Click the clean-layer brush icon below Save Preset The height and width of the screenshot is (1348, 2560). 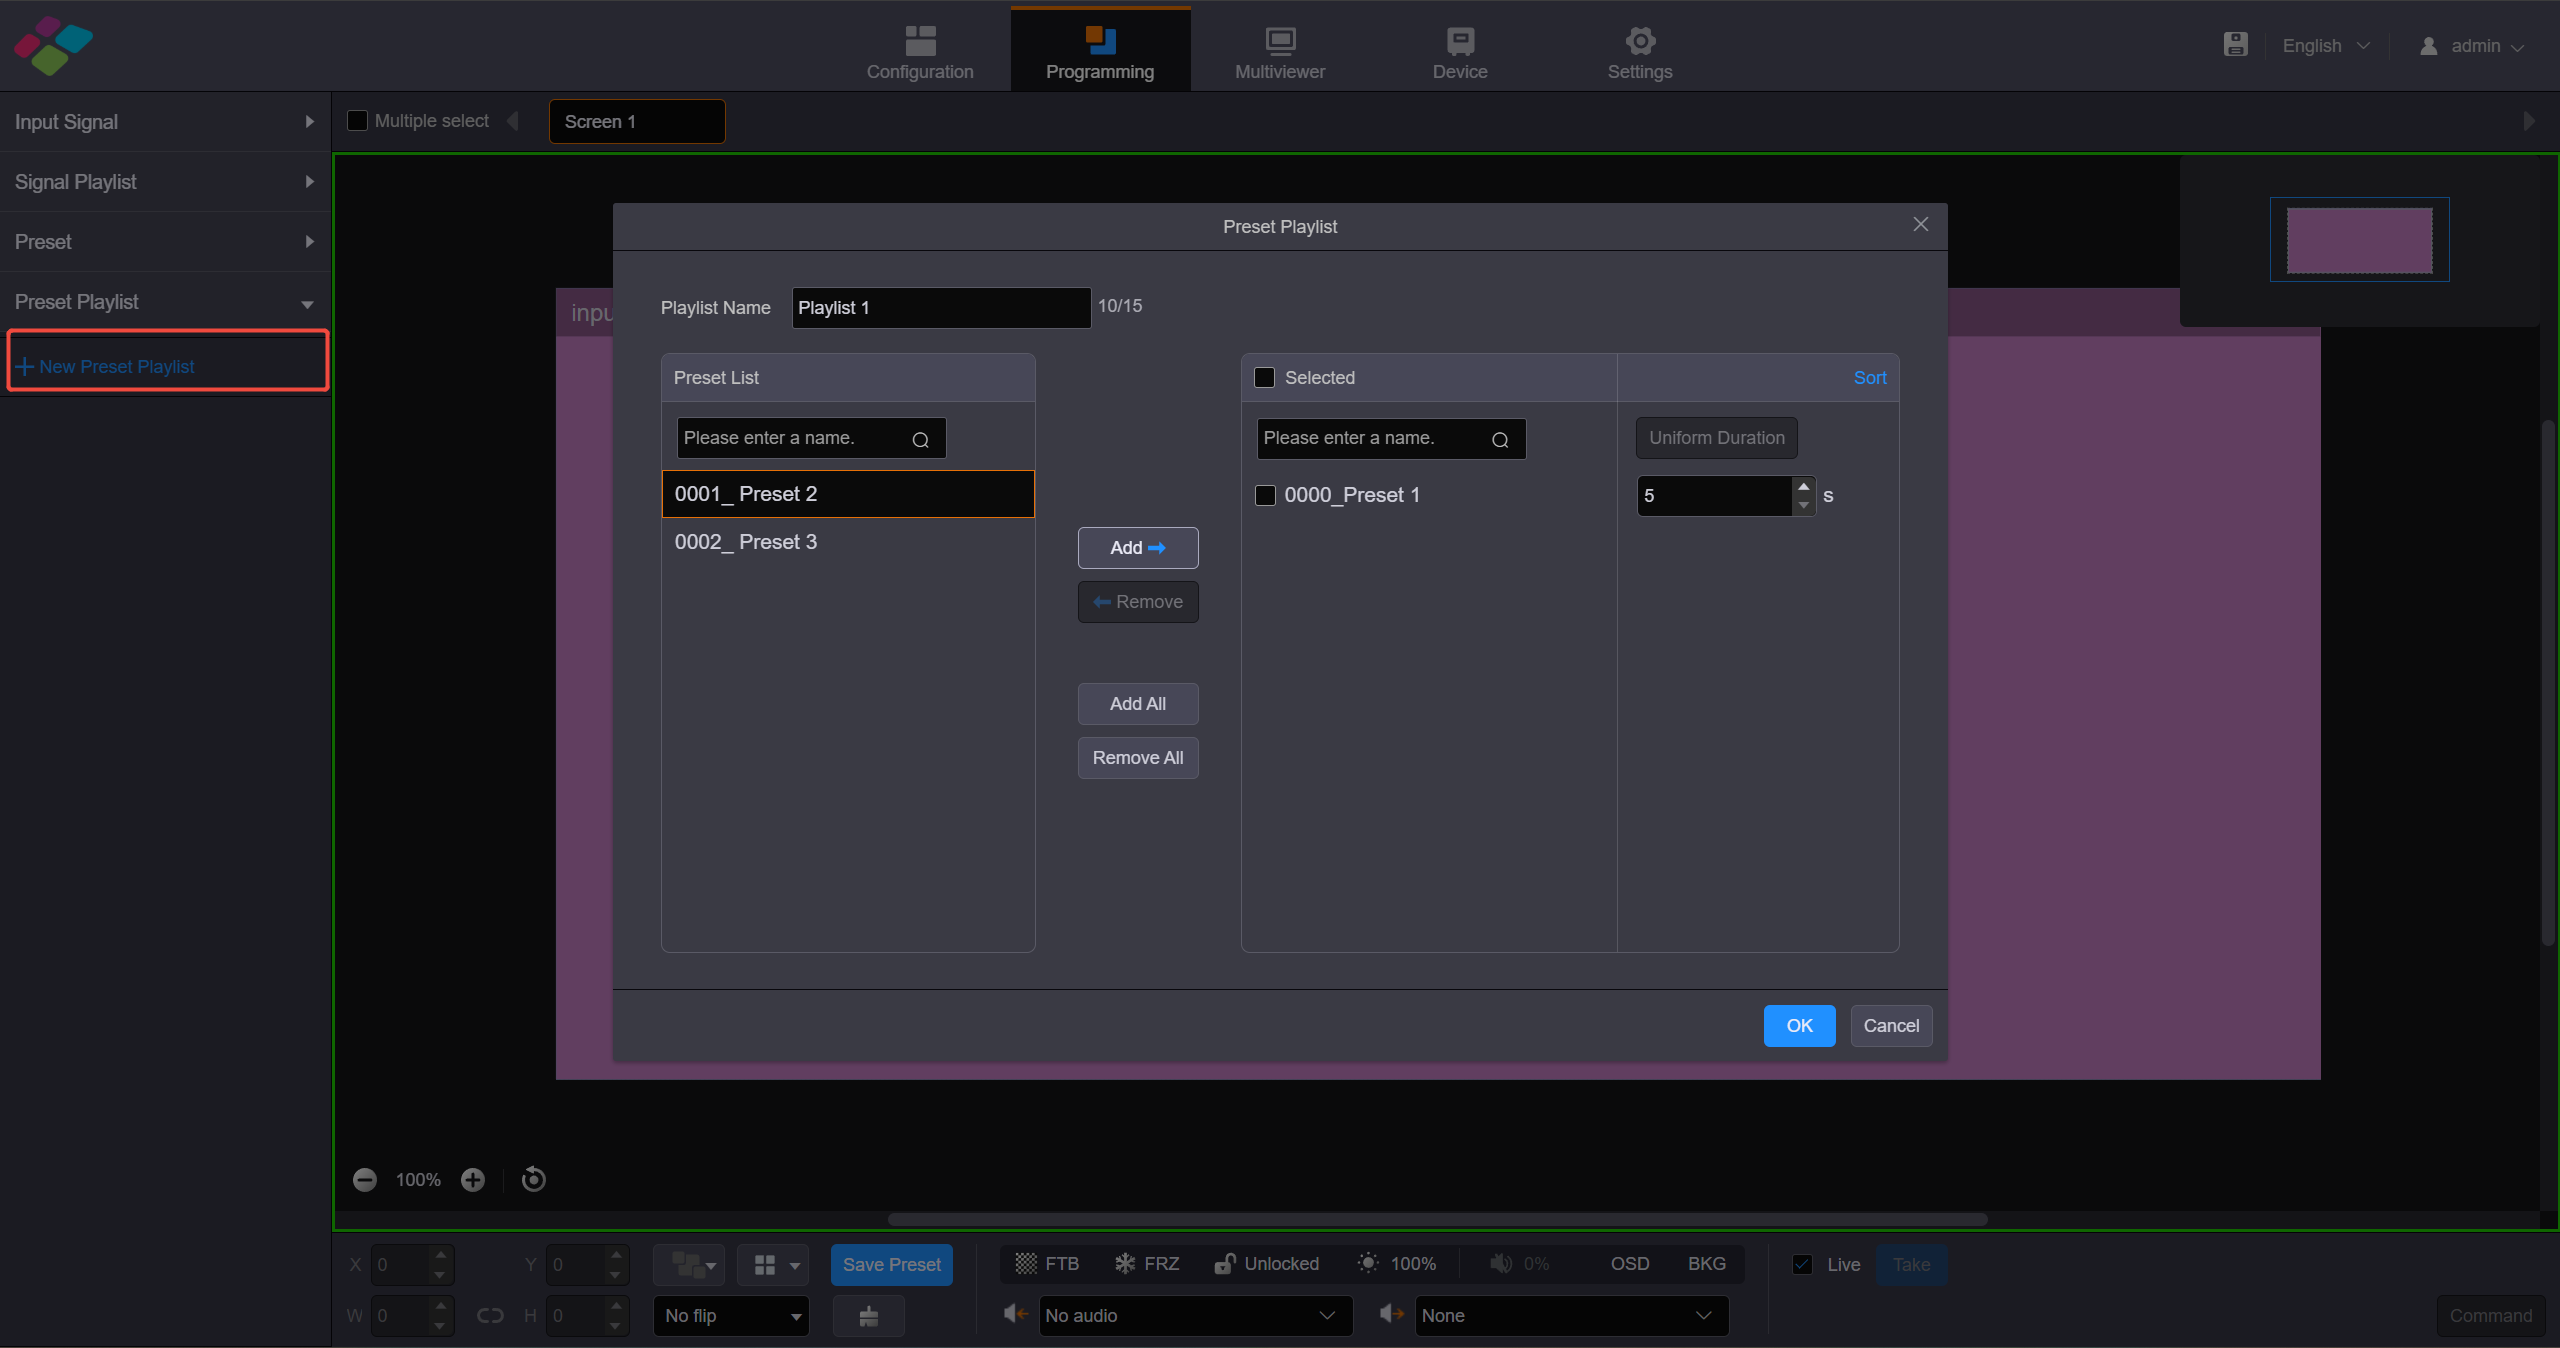coord(867,1316)
